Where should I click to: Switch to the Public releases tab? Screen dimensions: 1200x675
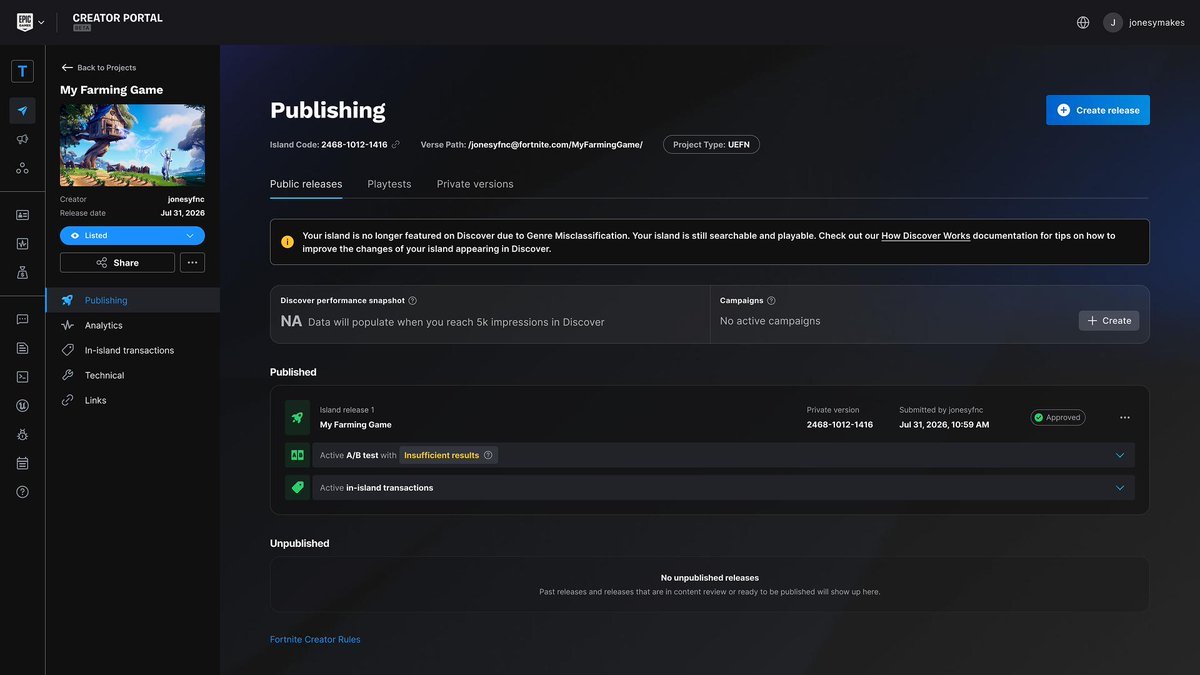pyautogui.click(x=306, y=184)
